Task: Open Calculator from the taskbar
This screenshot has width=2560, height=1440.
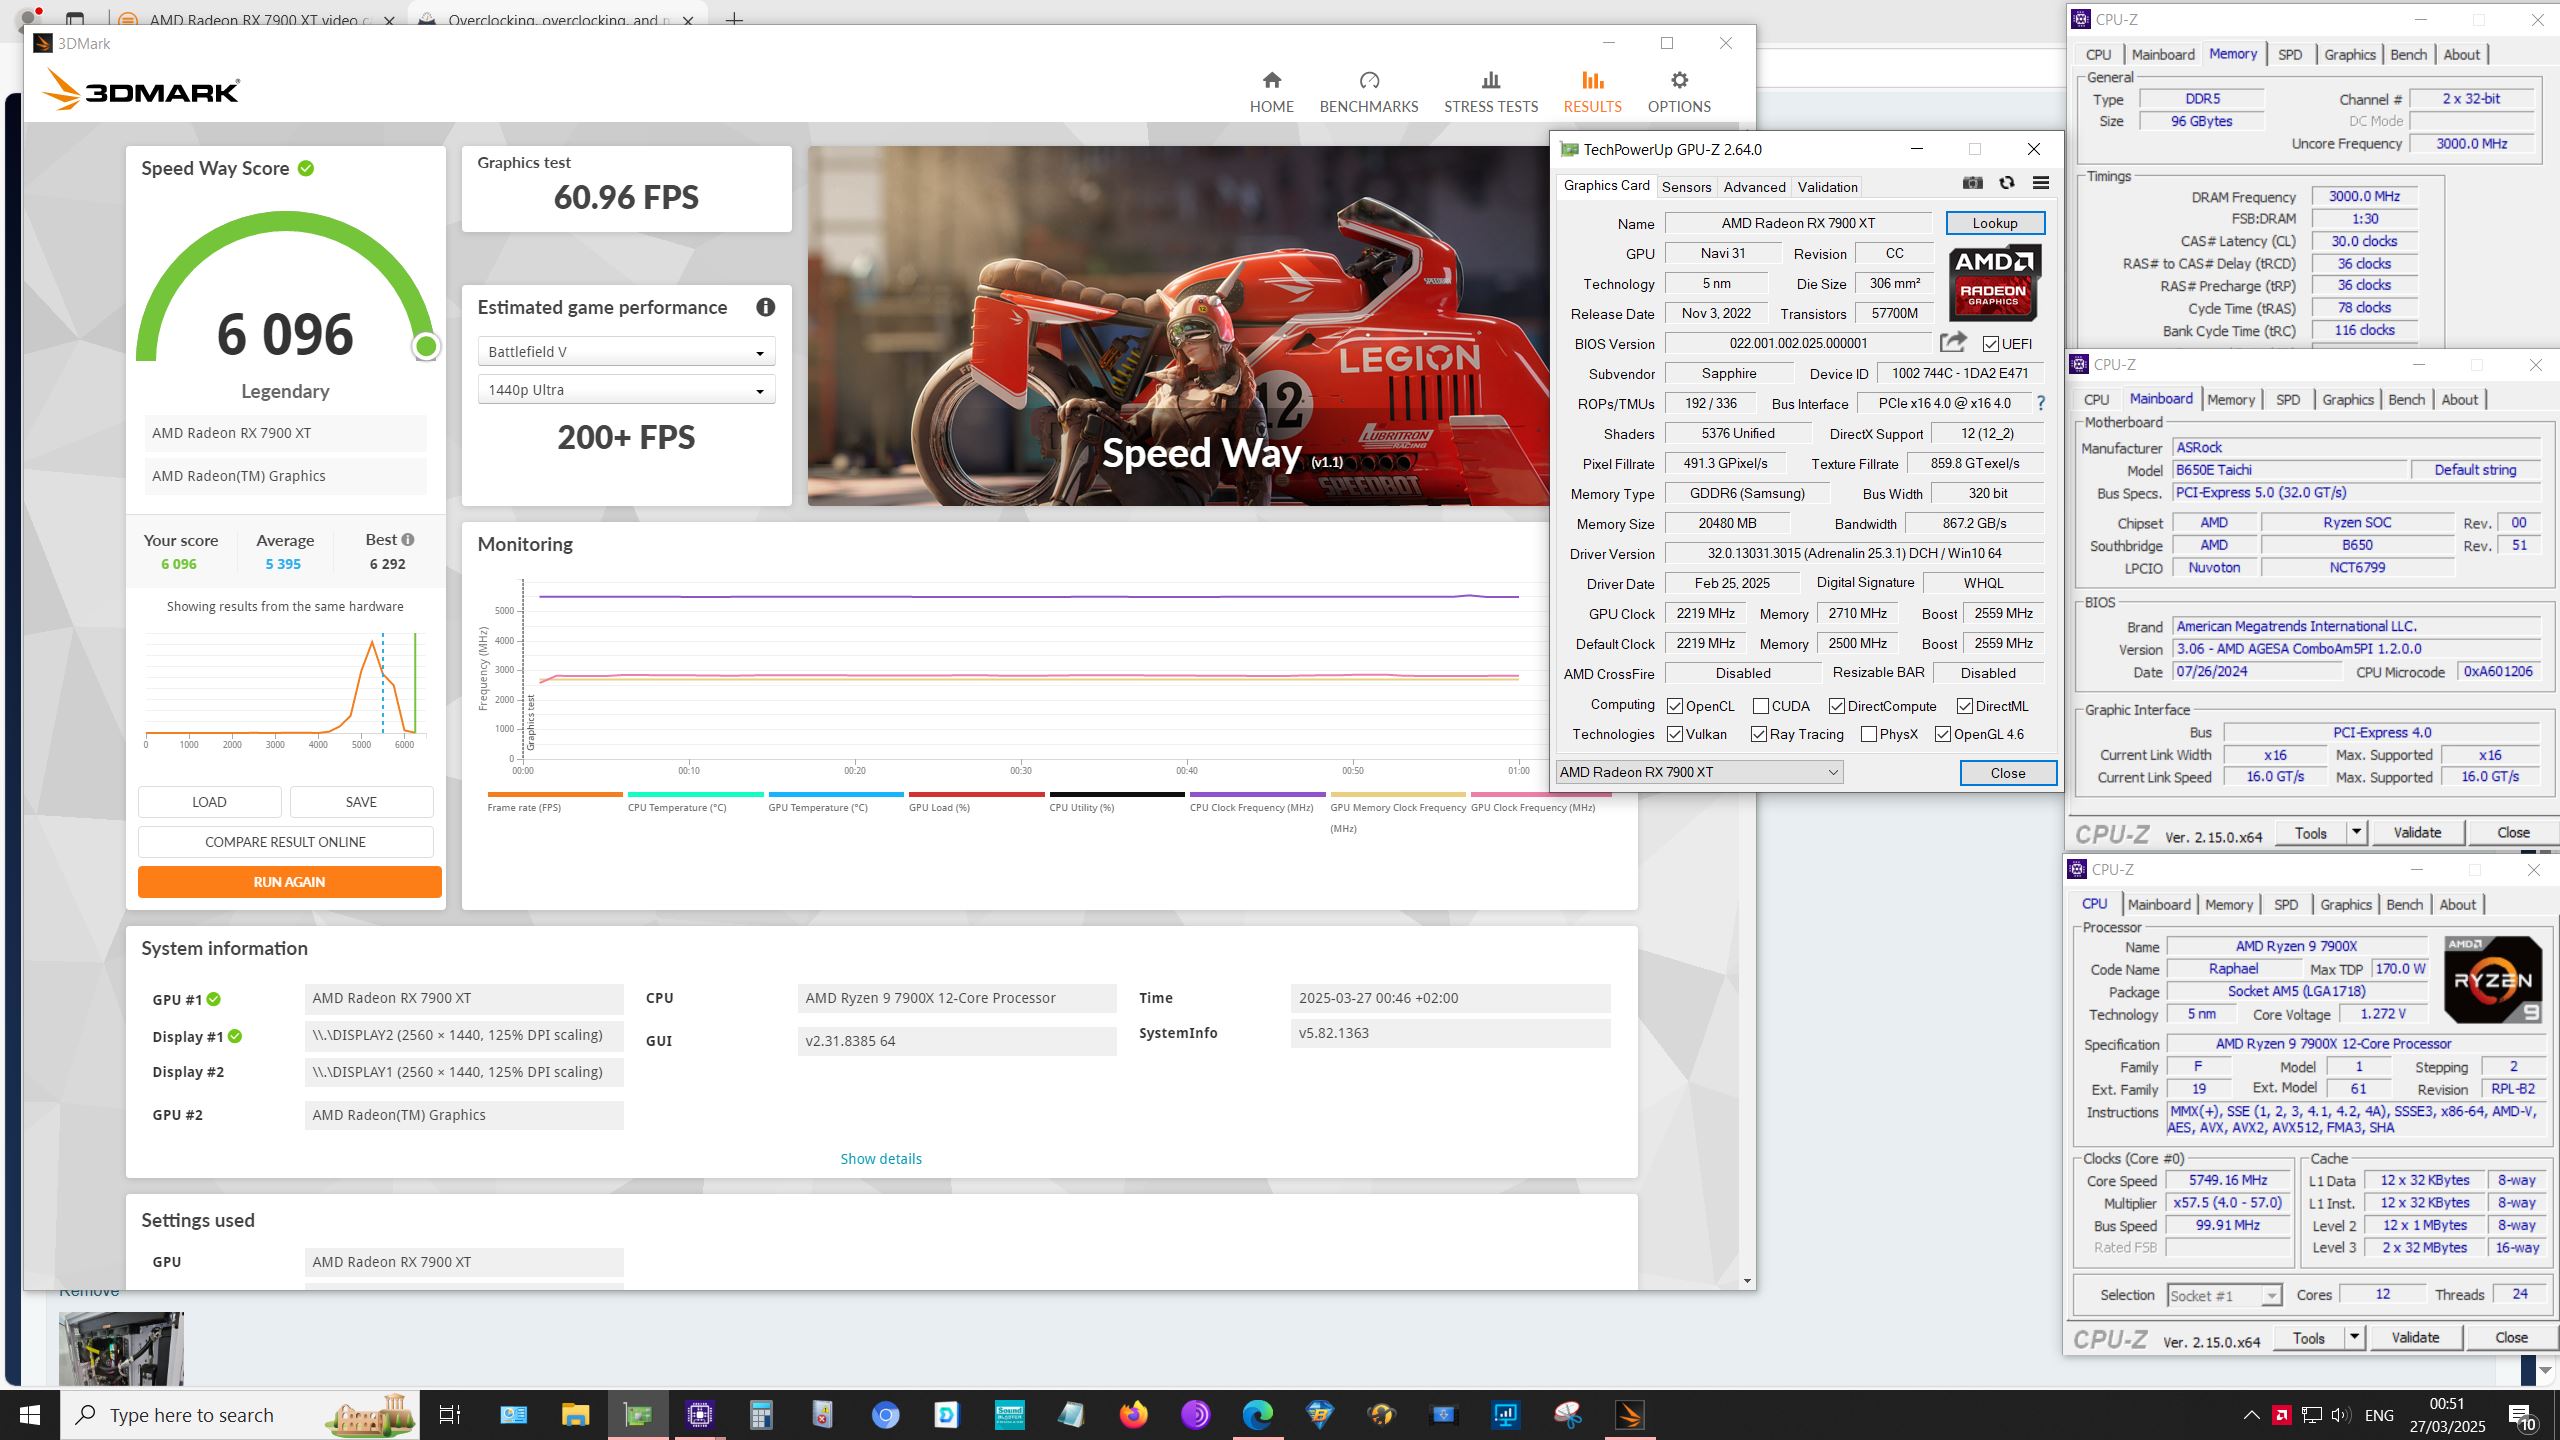Action: [x=761, y=1415]
